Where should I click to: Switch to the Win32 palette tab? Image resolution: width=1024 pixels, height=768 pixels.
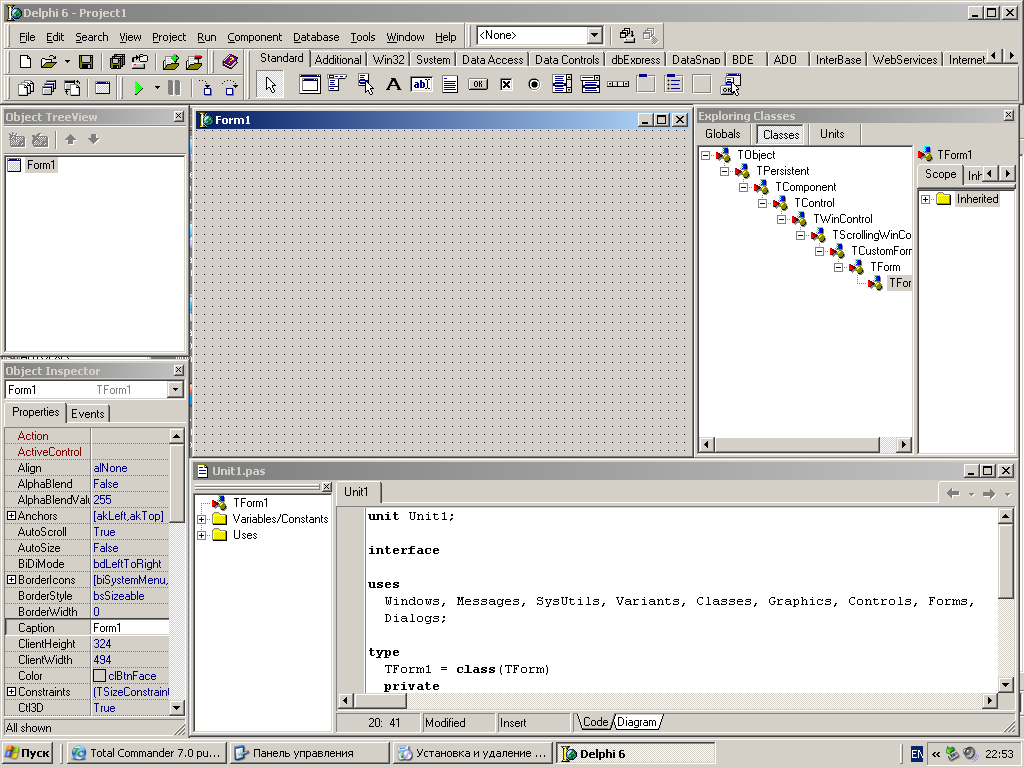tap(389, 59)
